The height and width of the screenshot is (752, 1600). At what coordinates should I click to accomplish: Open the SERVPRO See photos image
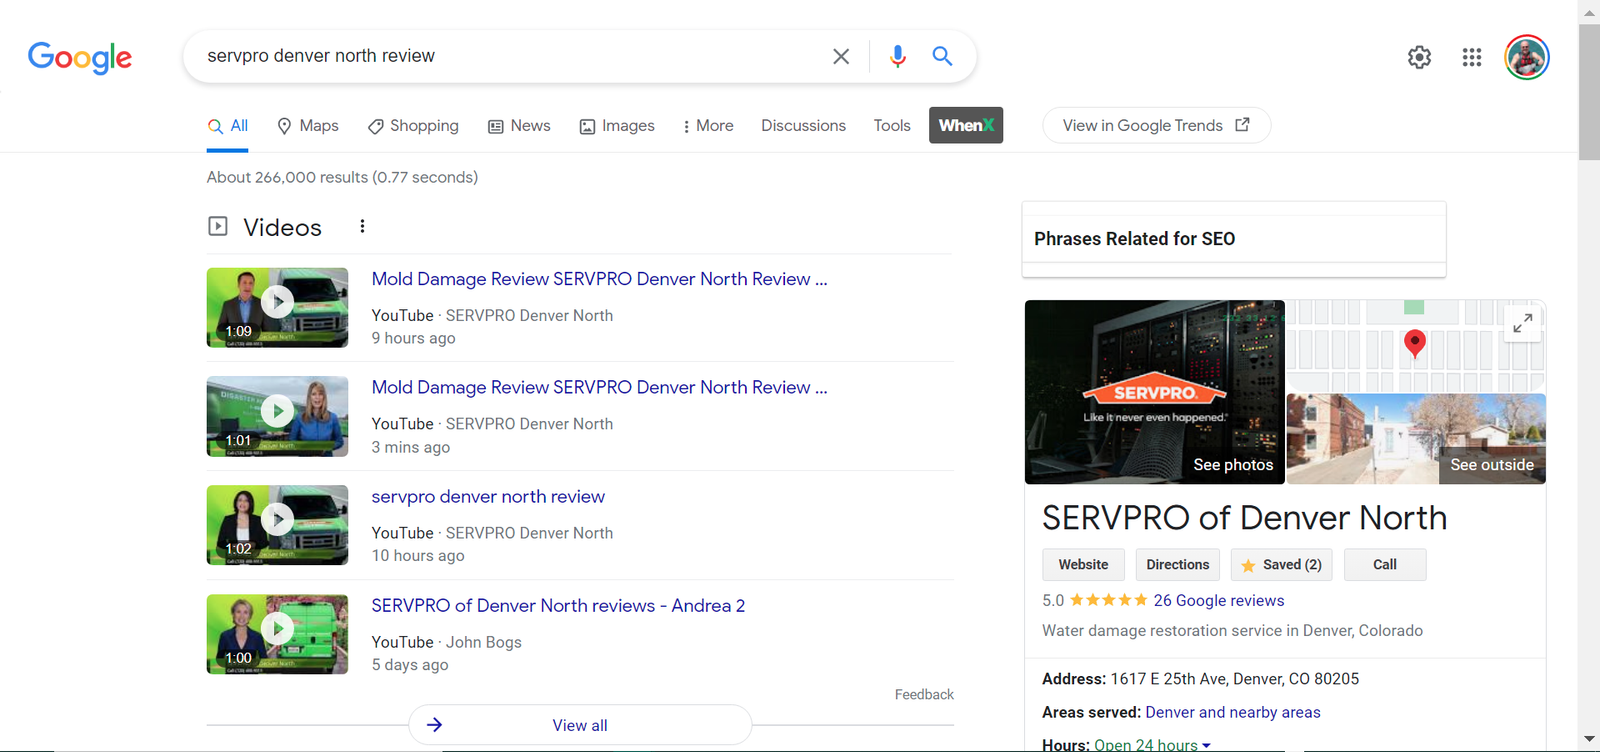1155,392
